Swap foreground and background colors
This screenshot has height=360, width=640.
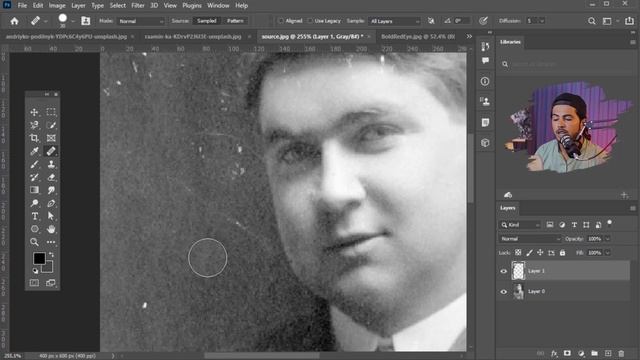pyautogui.click(x=52, y=254)
